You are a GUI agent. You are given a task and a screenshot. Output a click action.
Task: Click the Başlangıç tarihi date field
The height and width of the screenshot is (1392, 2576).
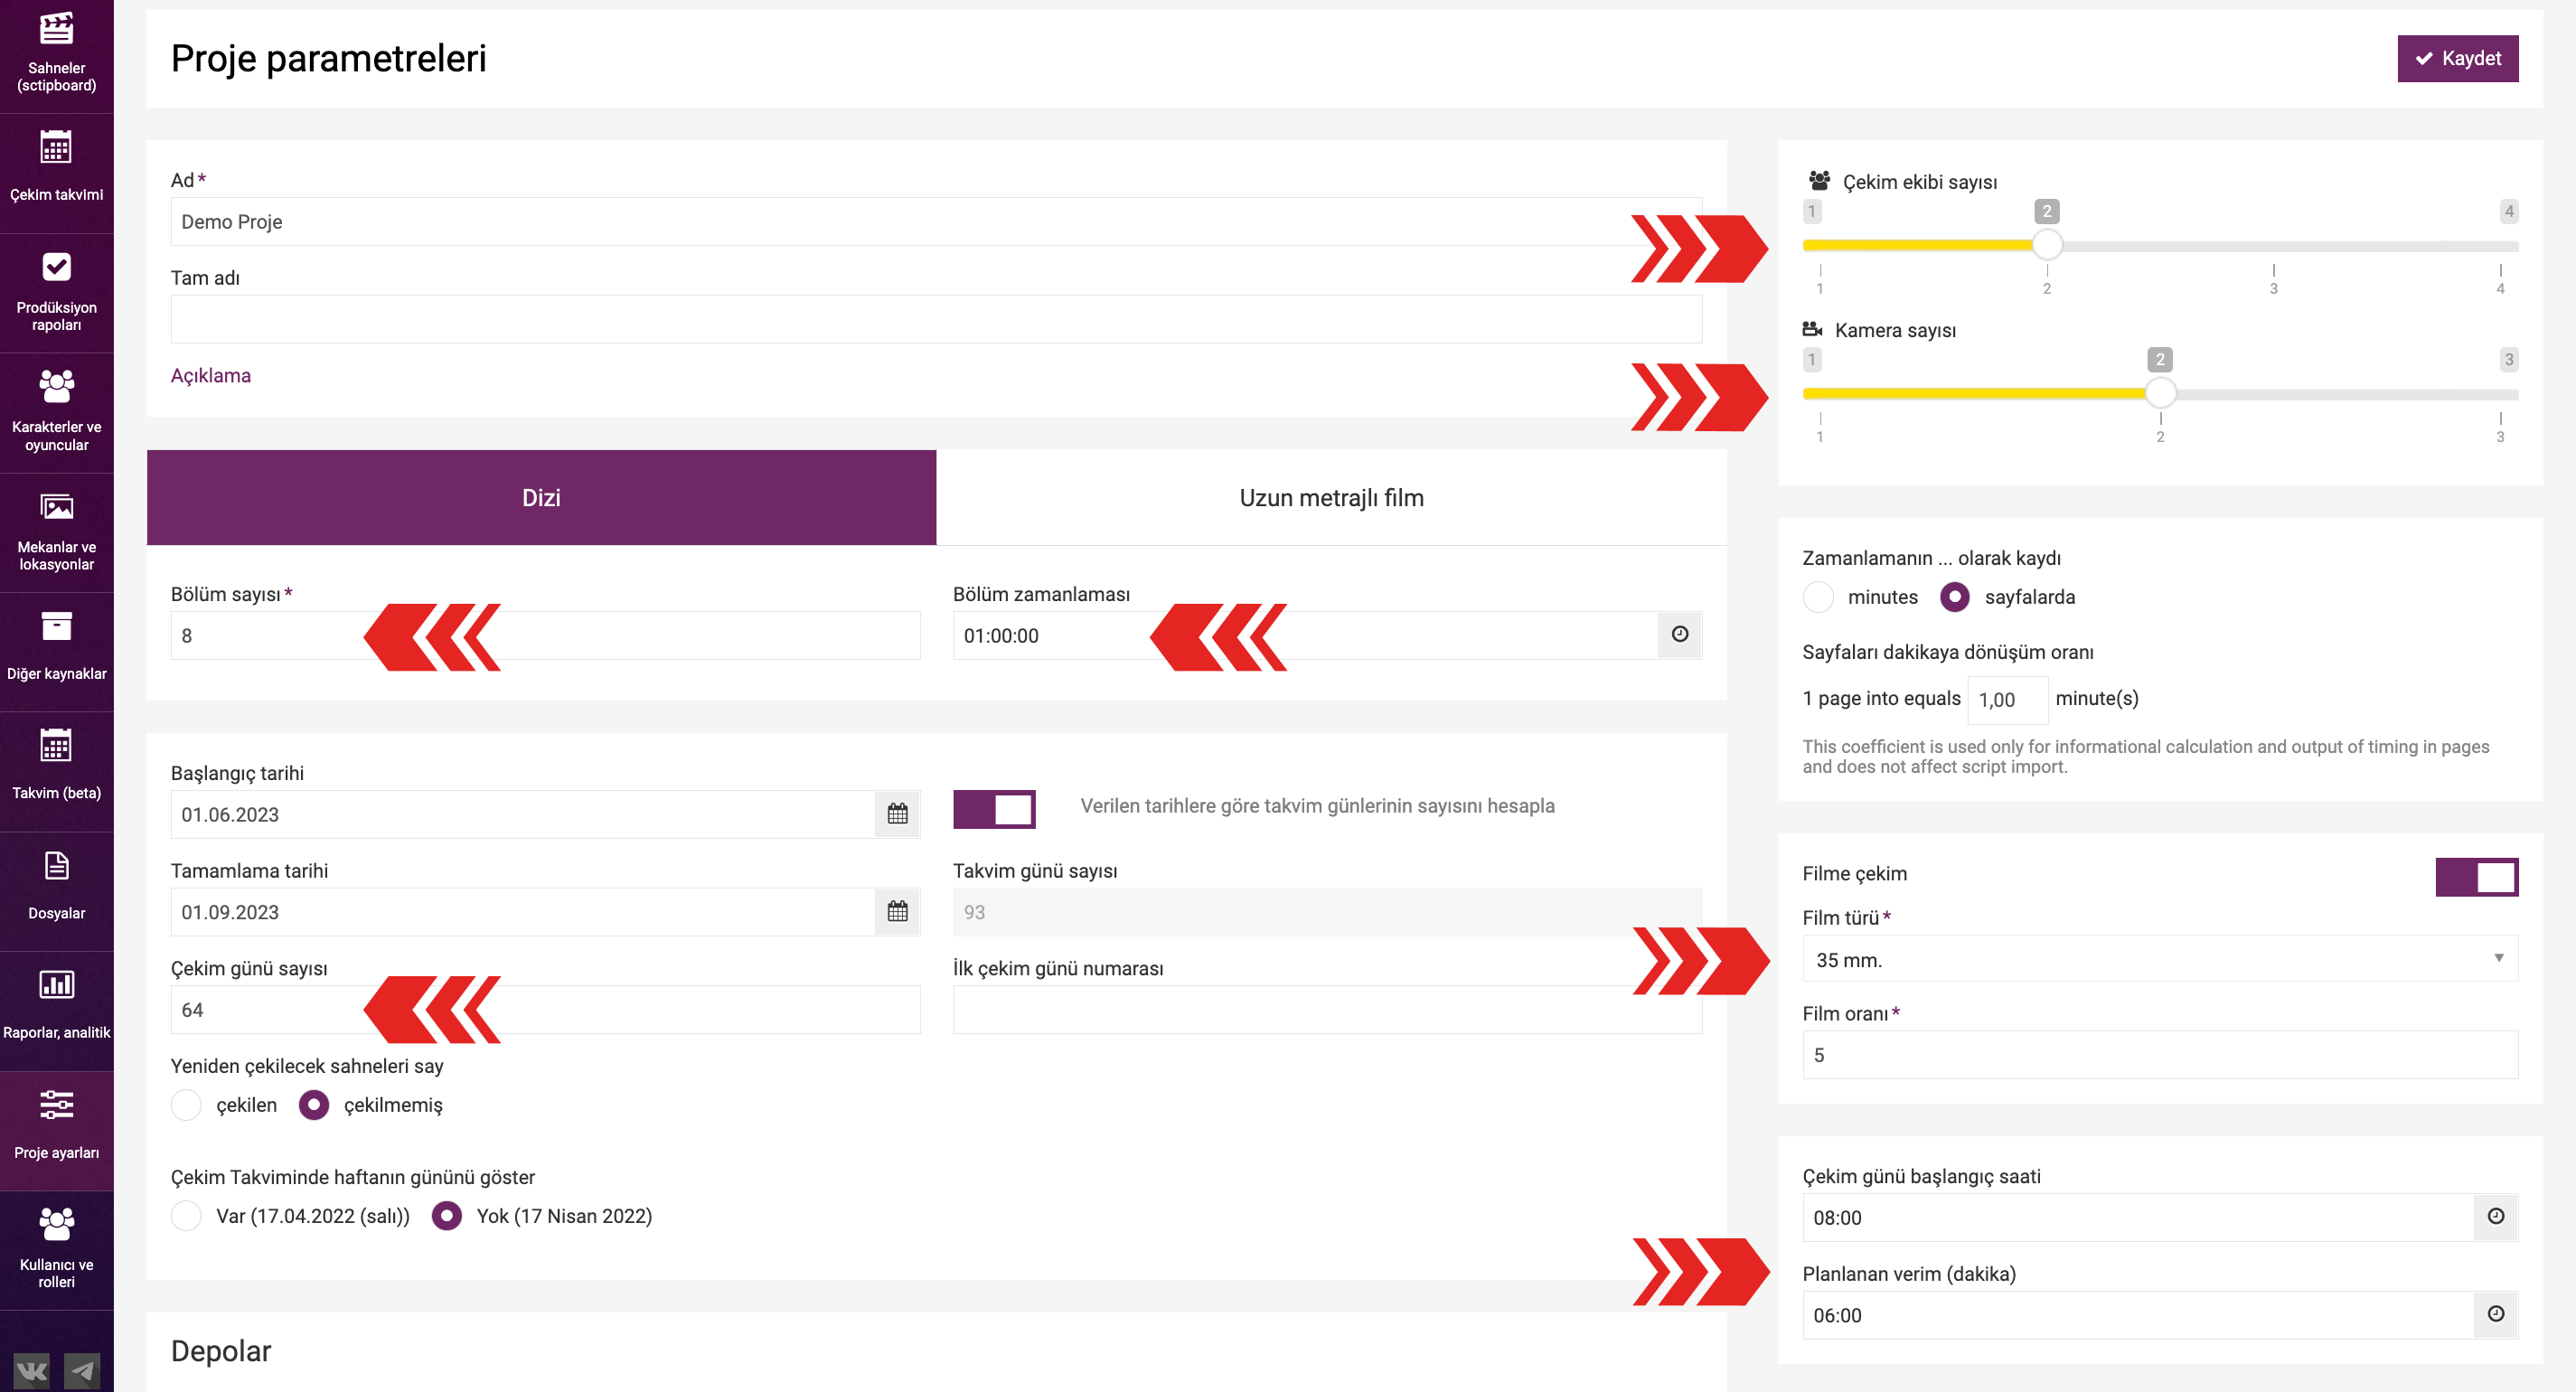click(x=522, y=814)
